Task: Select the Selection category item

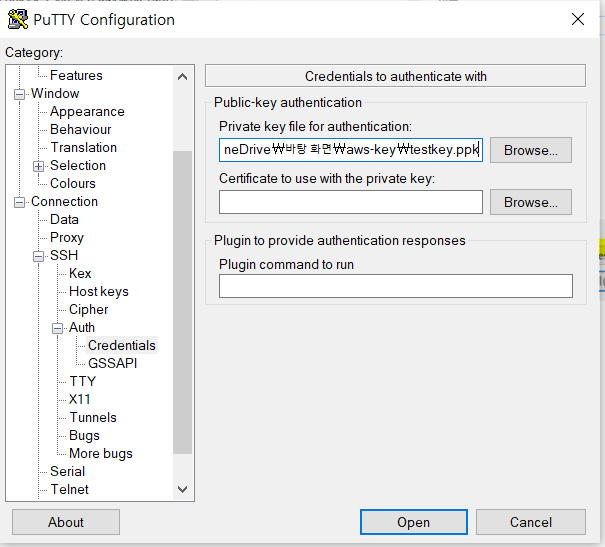Action: (78, 165)
